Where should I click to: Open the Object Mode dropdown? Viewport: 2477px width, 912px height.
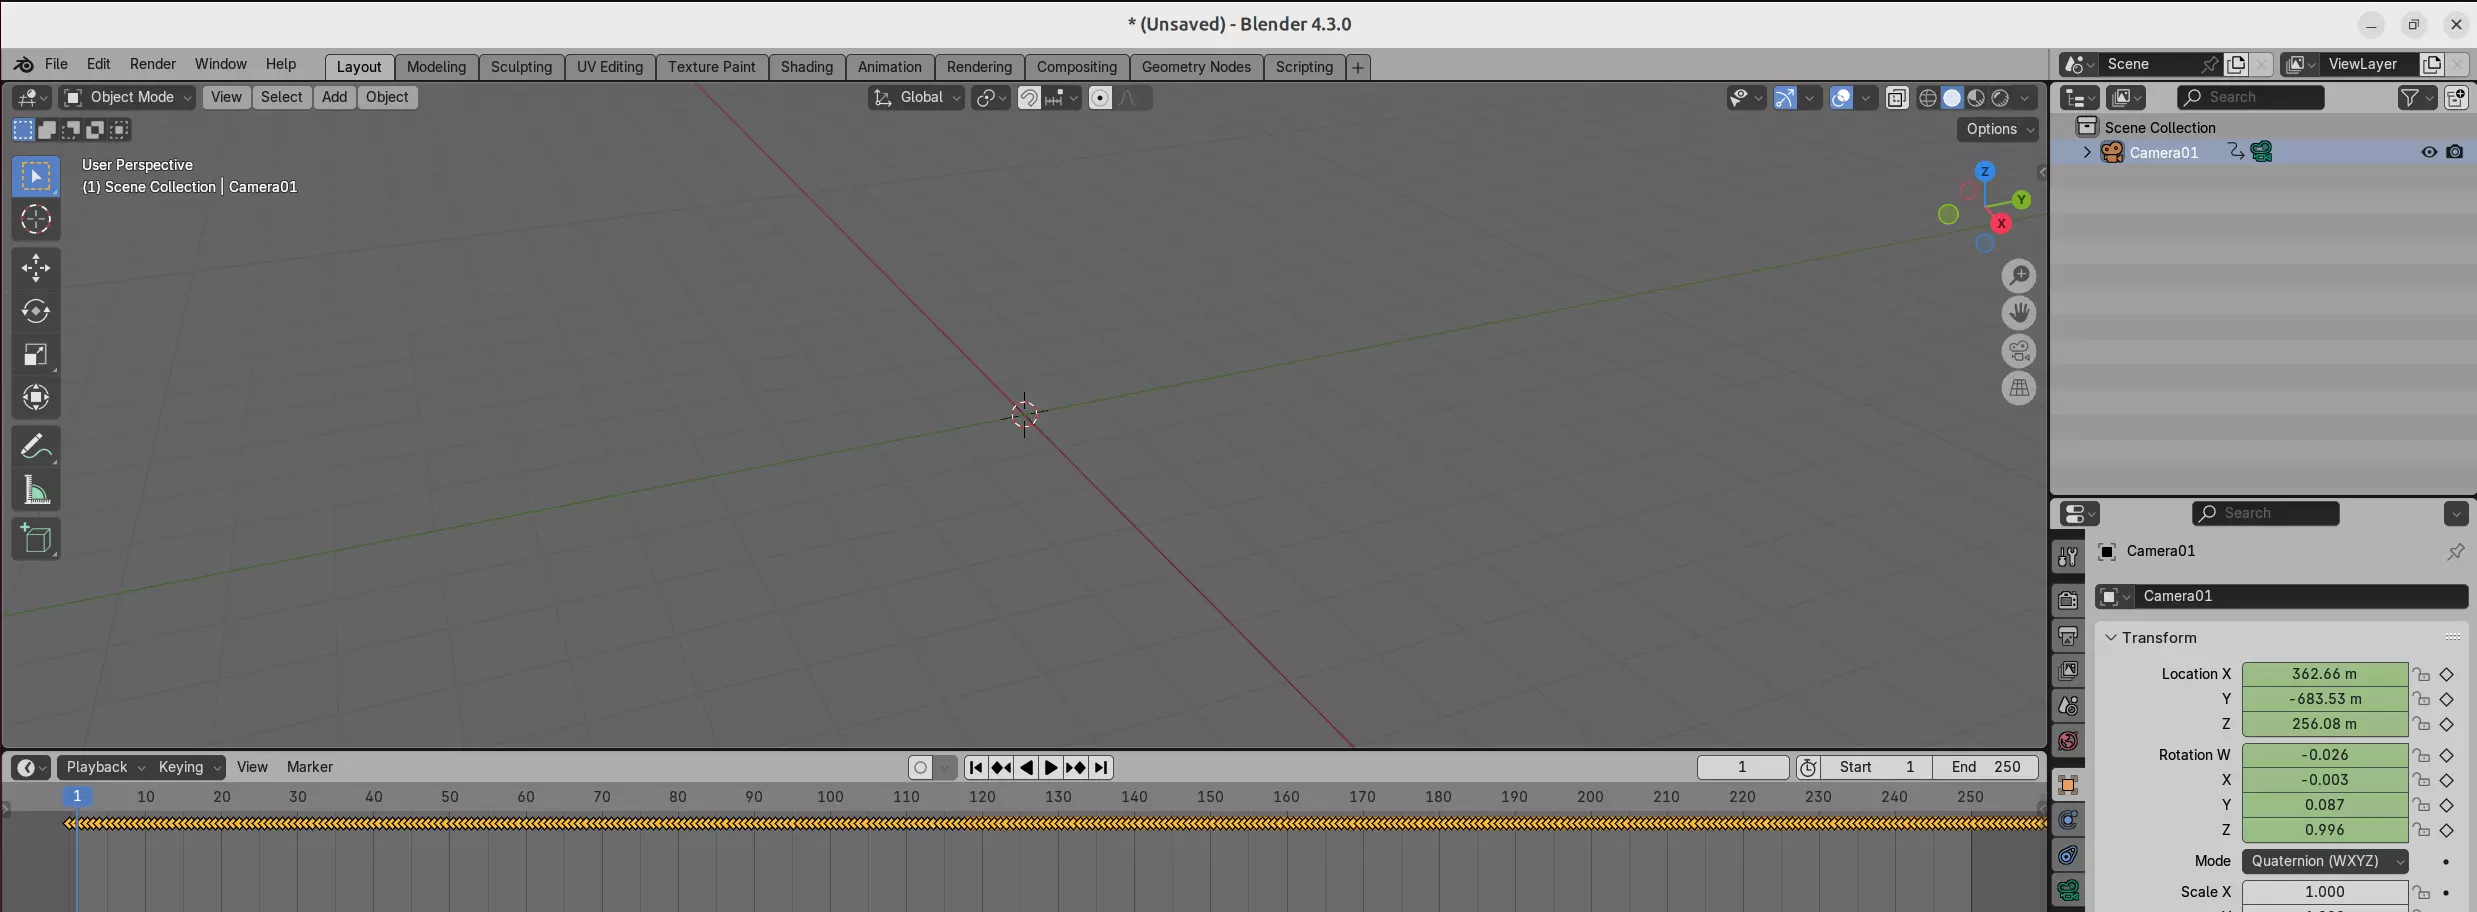tap(127, 97)
